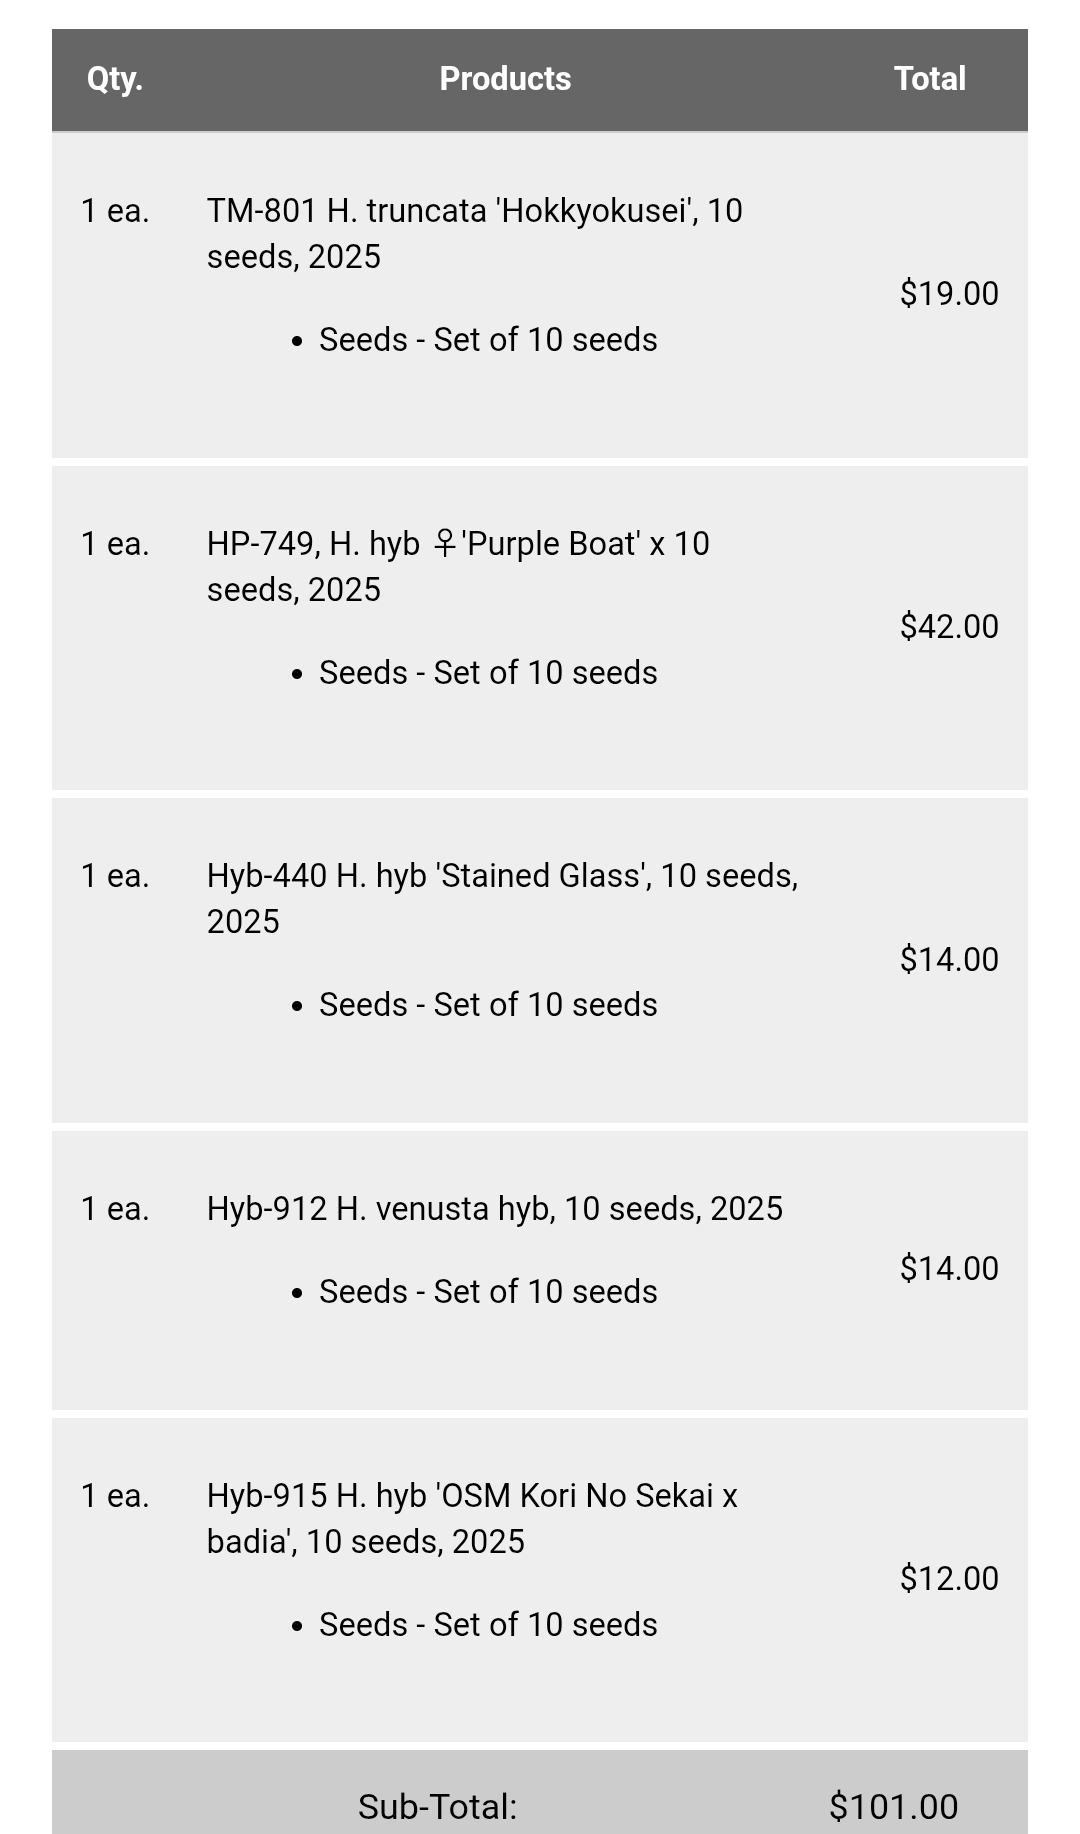1080x1834 pixels.
Task: Click the seed set option under TM-801
Action: 488,340
